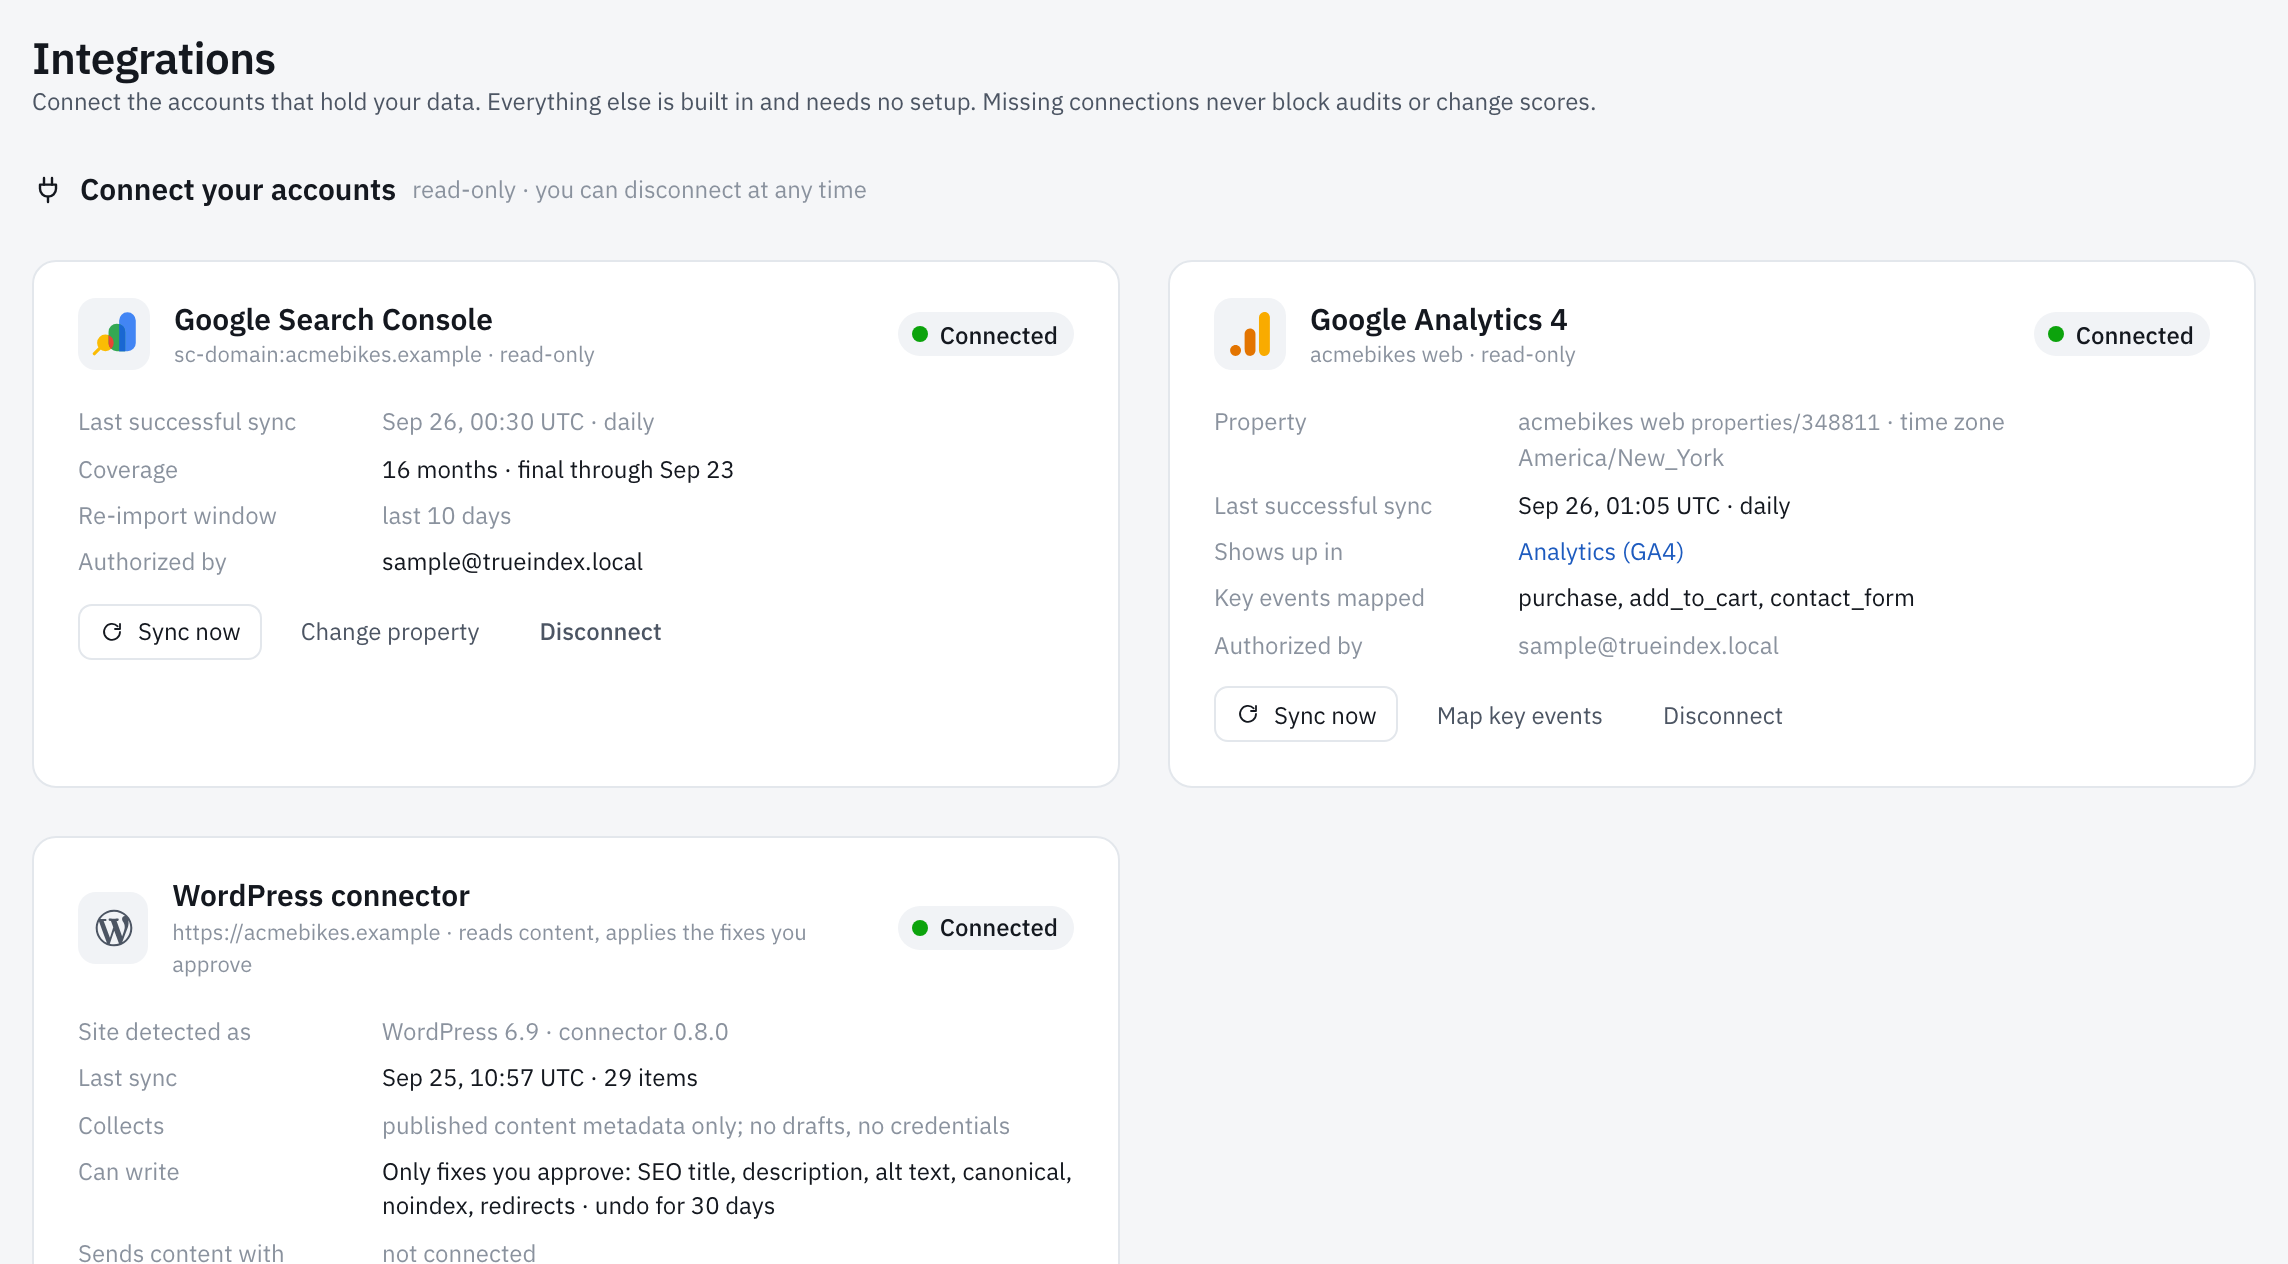Click Sync now in Google Search Console card
2288x1264 pixels.
point(170,632)
